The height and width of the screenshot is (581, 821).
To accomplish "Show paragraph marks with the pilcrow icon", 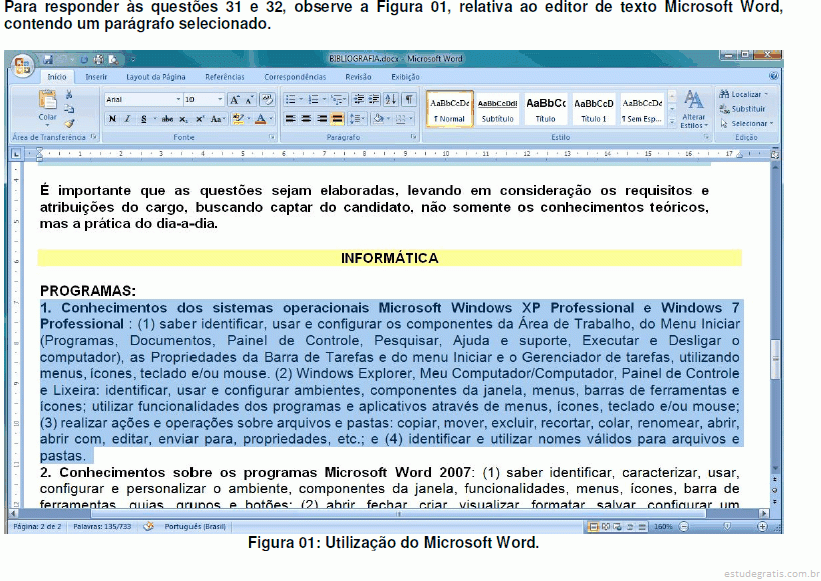I will 410,99.
